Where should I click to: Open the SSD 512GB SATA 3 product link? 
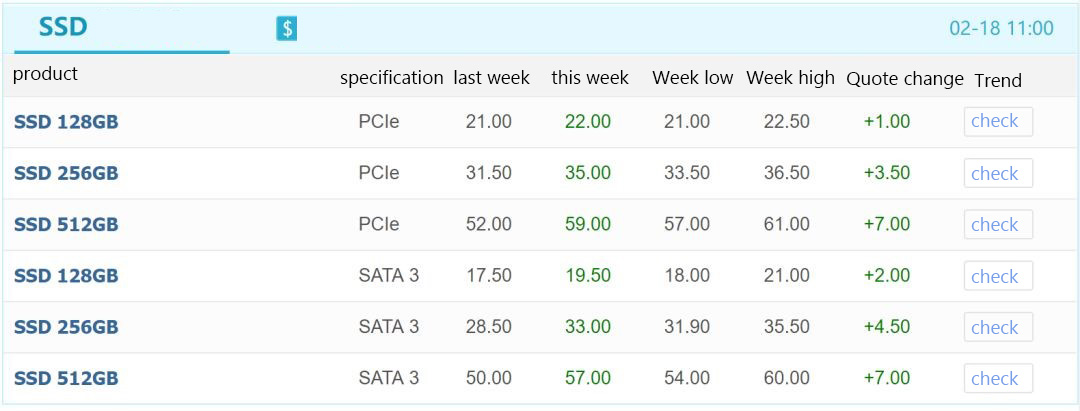click(66, 379)
